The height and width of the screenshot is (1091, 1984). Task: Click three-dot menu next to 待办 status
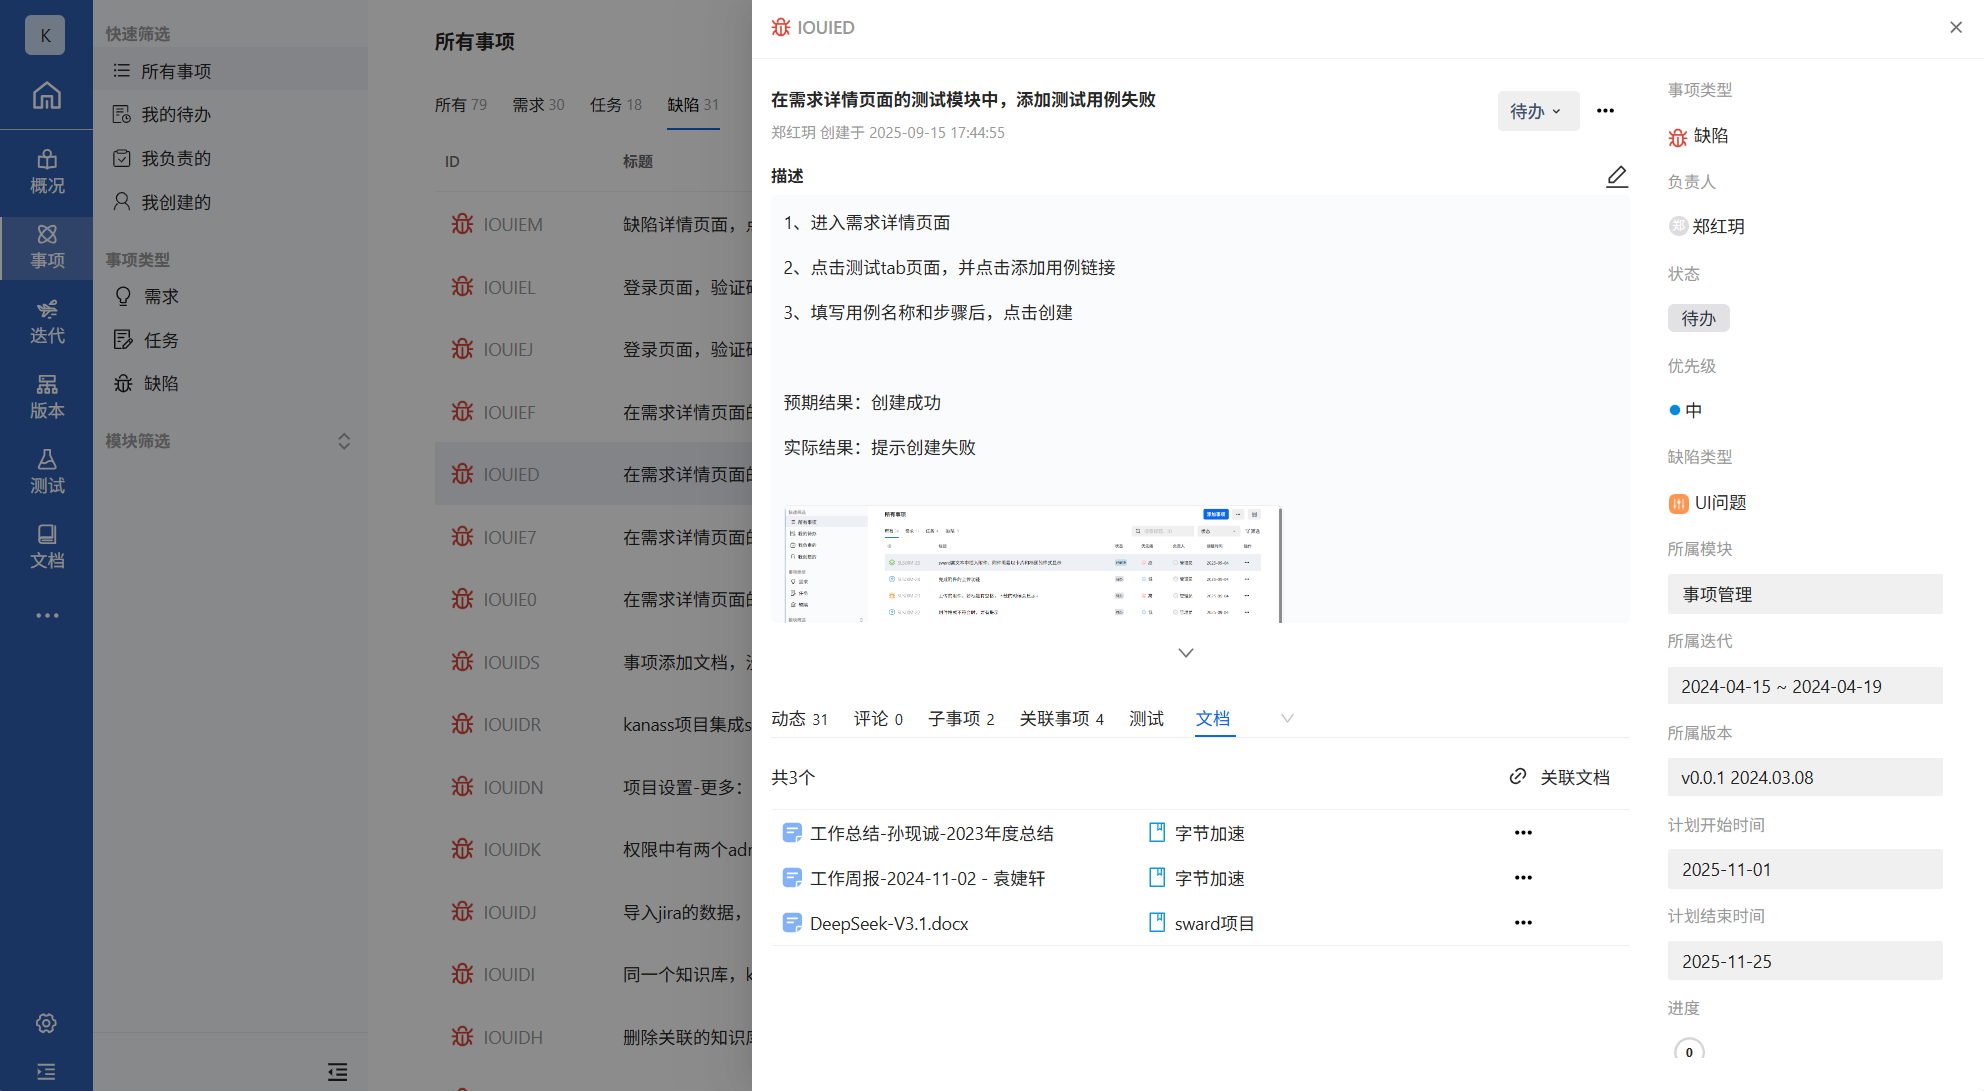point(1604,111)
